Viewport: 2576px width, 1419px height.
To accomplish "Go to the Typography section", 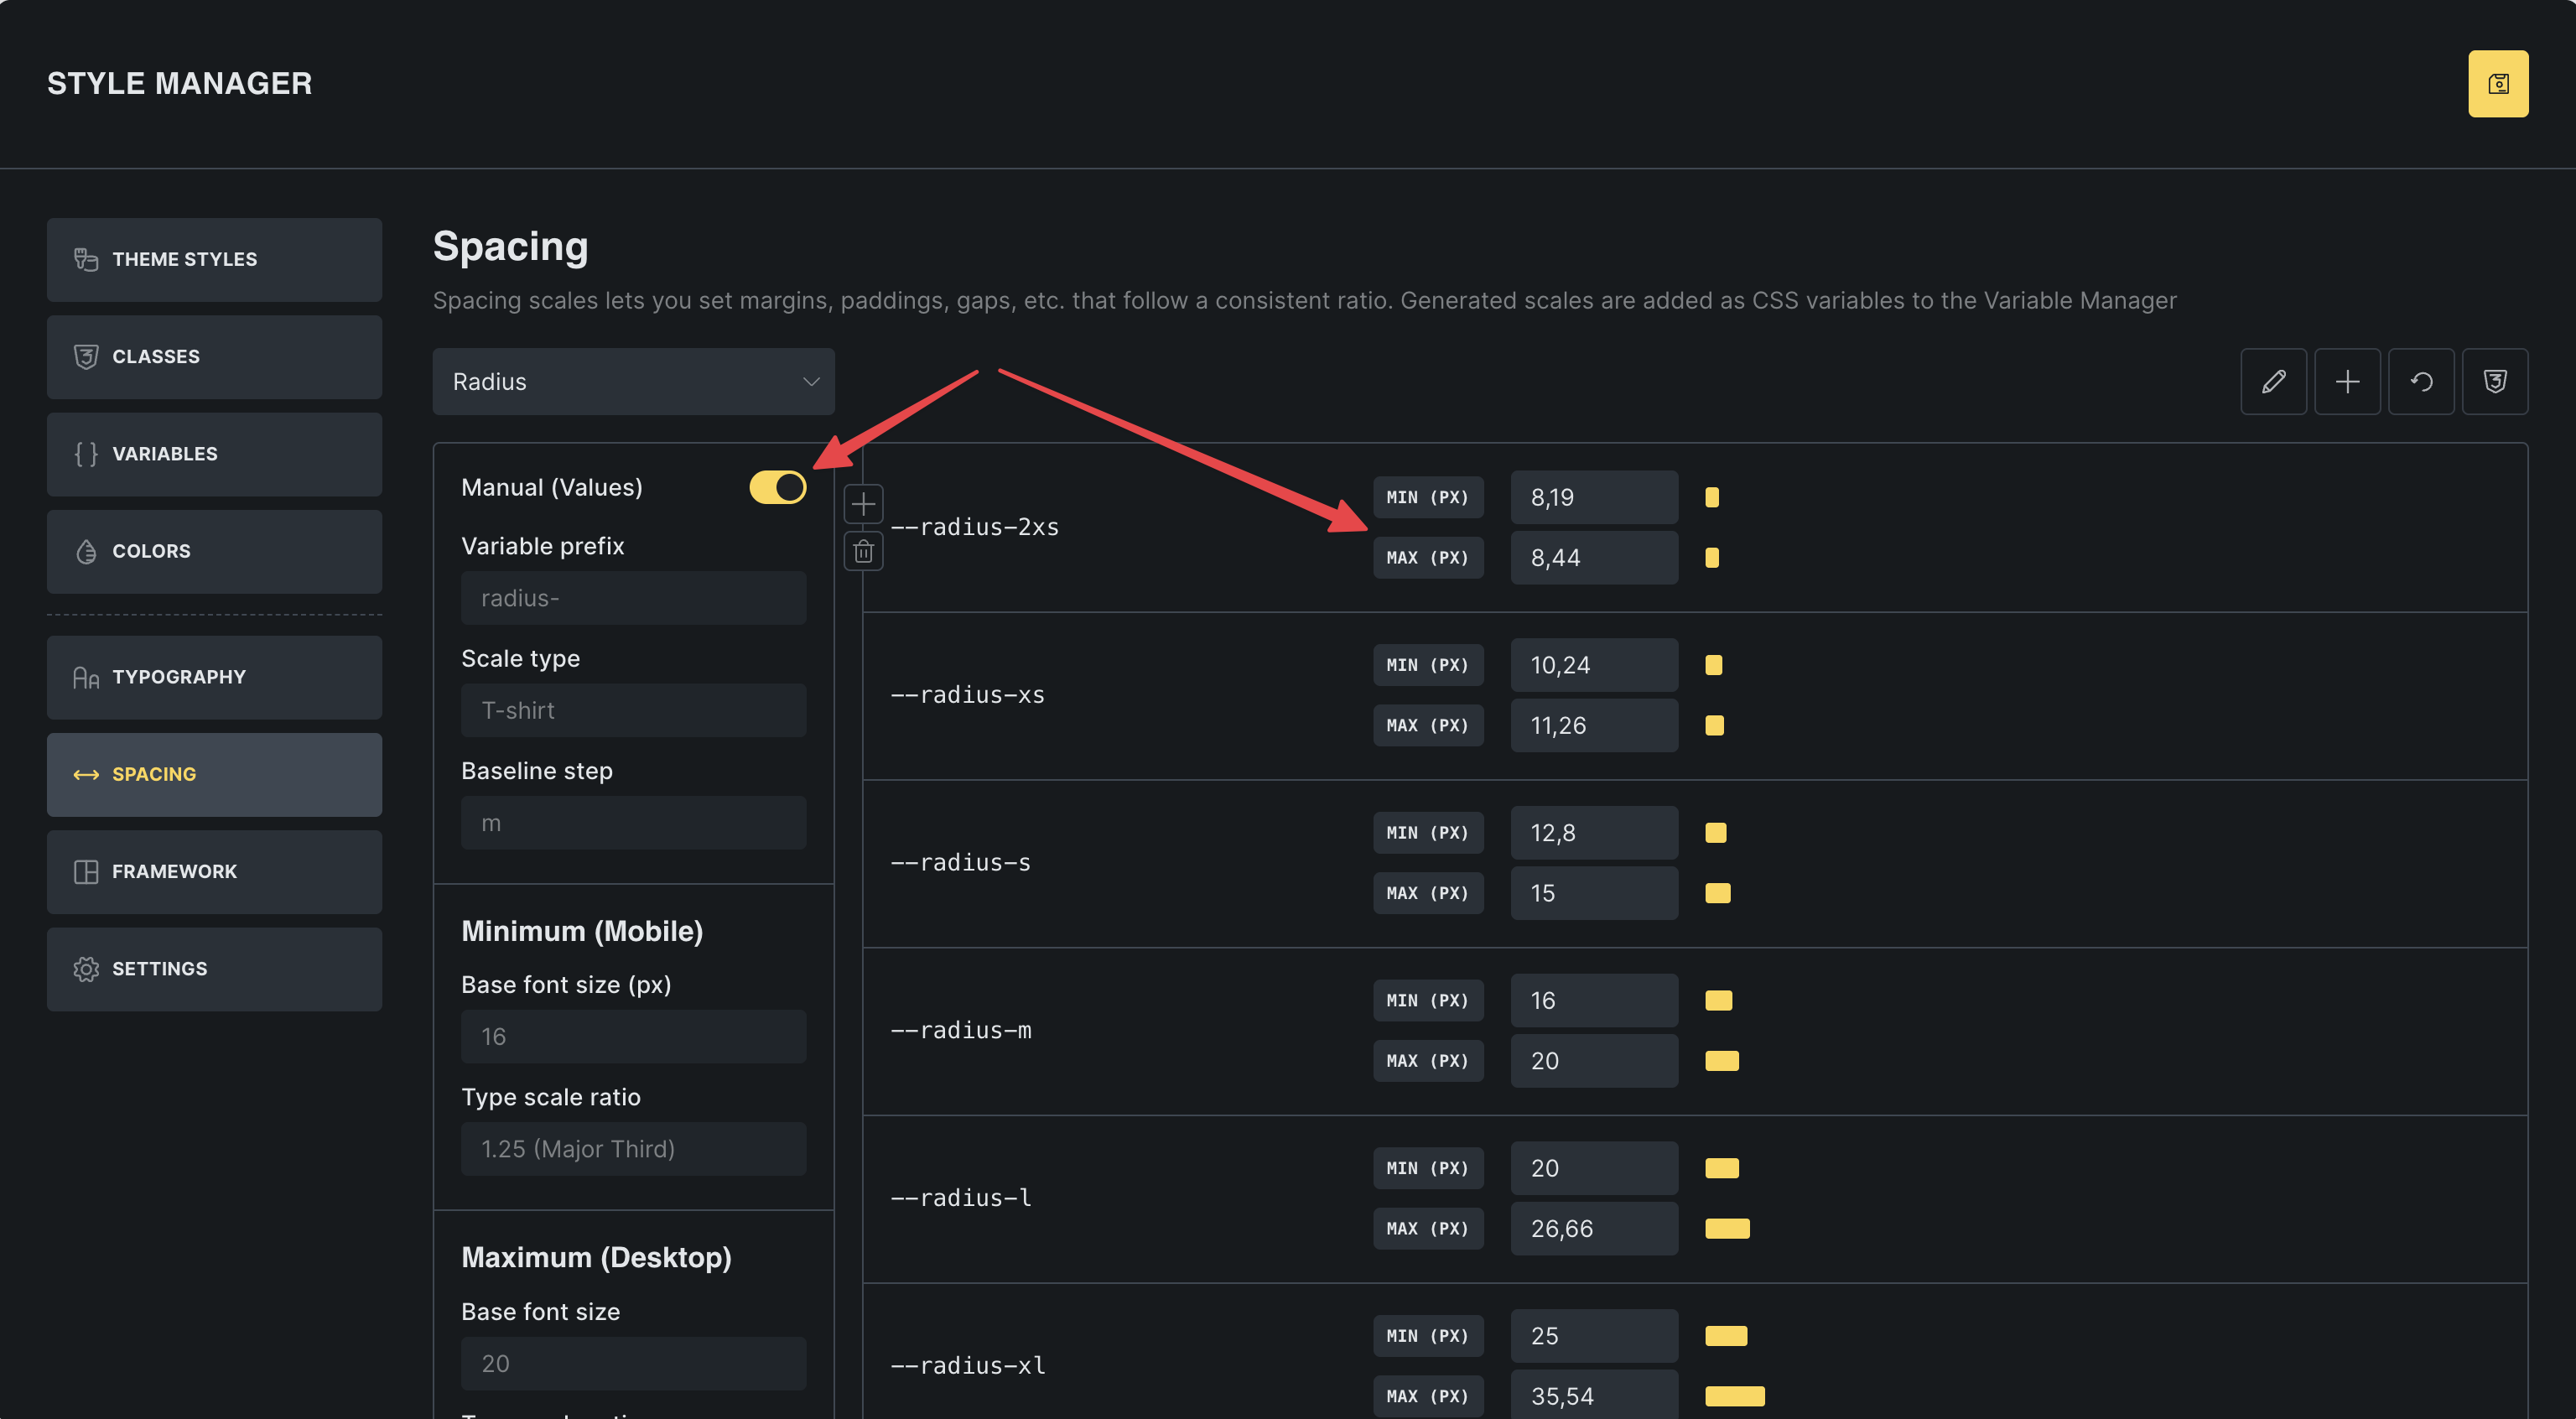I will click(x=214, y=677).
